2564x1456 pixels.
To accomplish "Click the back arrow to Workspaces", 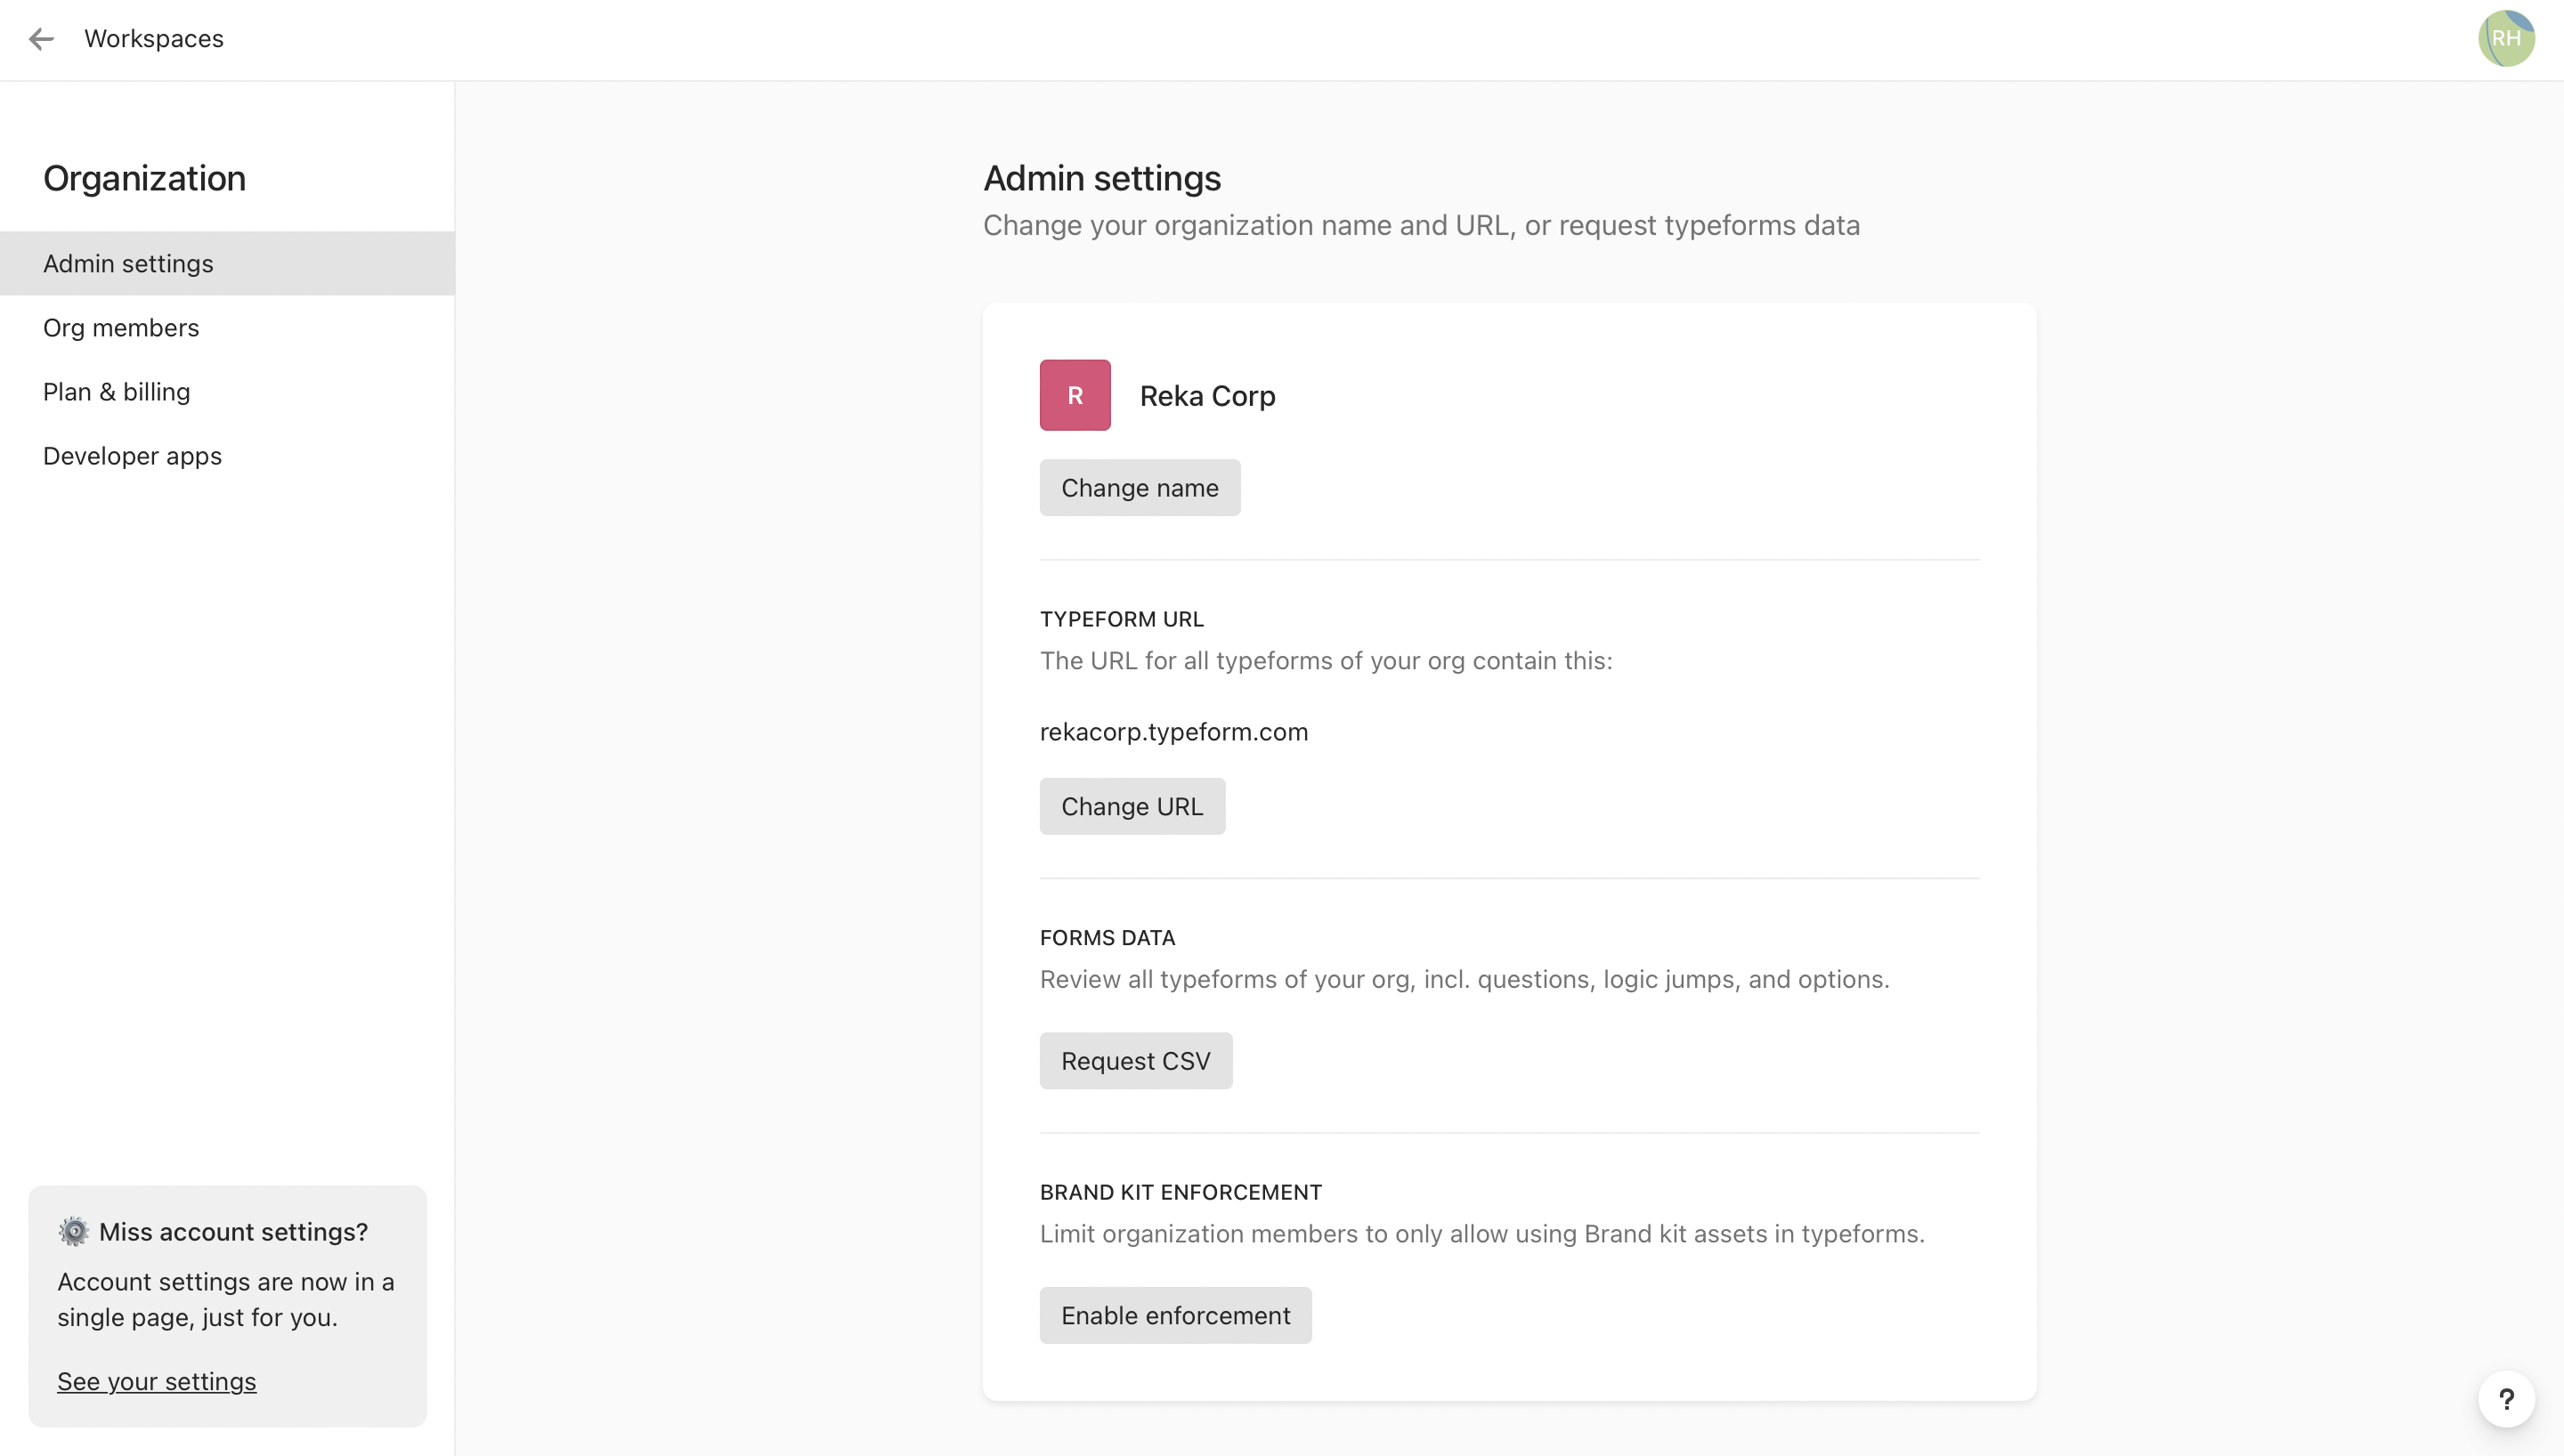I will coord(39,39).
